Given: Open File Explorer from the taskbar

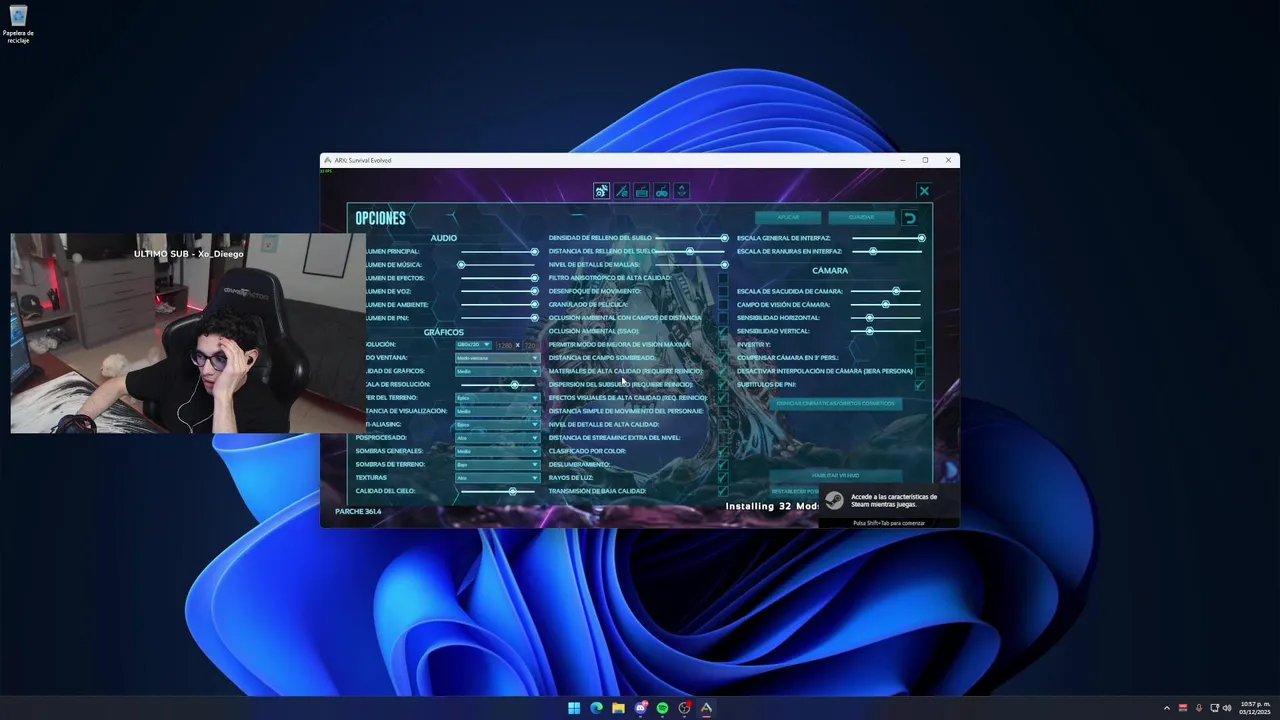Looking at the screenshot, I should click(x=618, y=708).
